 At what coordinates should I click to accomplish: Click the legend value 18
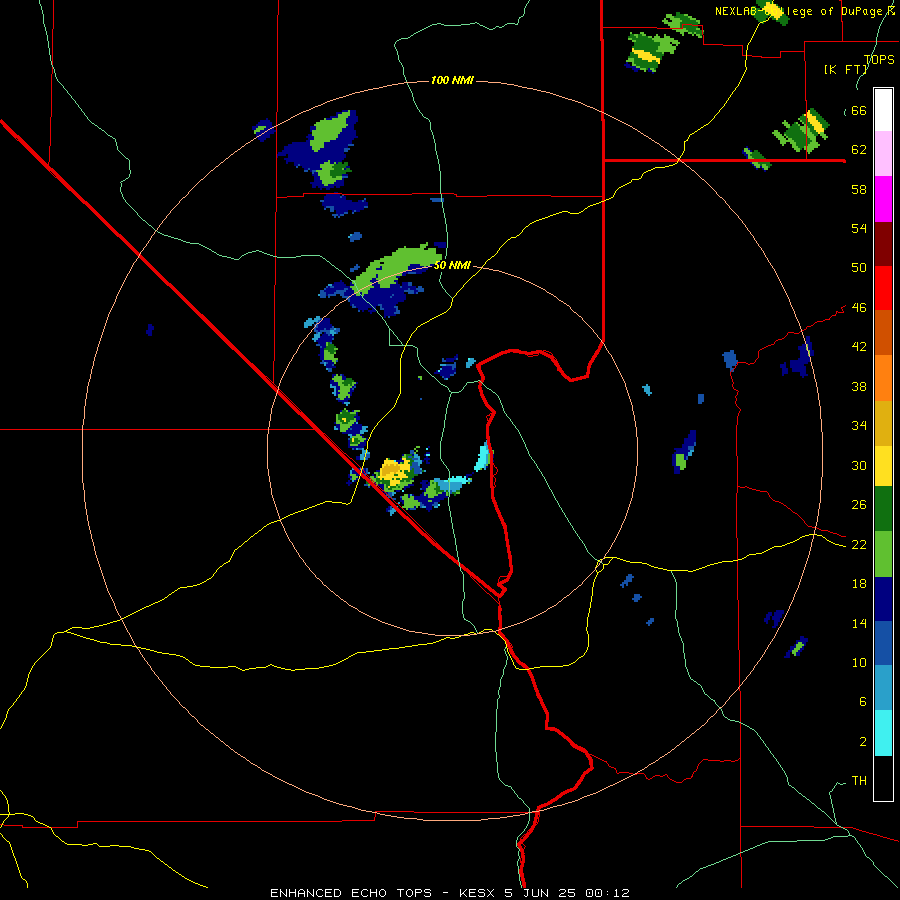click(859, 584)
